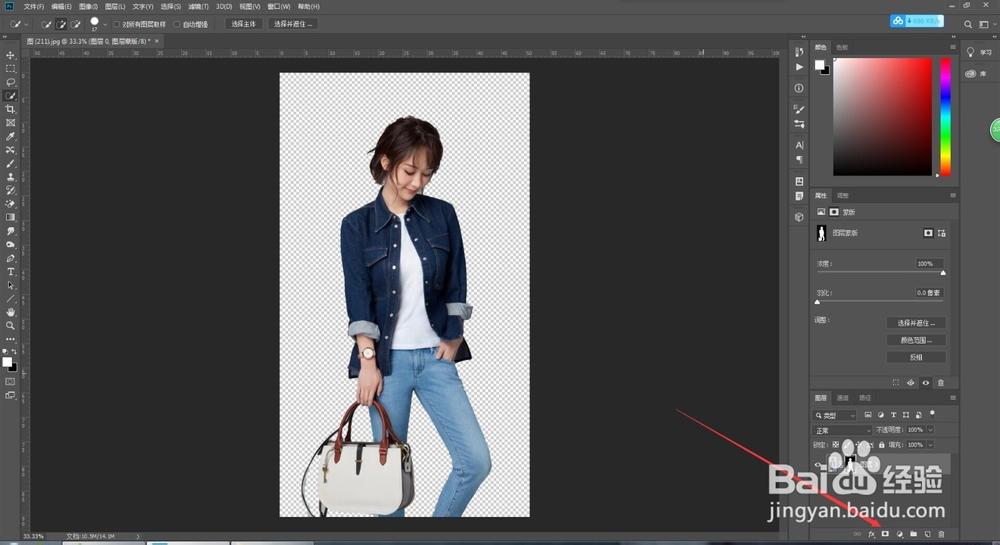Open the Paragraph panel icon

point(799,160)
